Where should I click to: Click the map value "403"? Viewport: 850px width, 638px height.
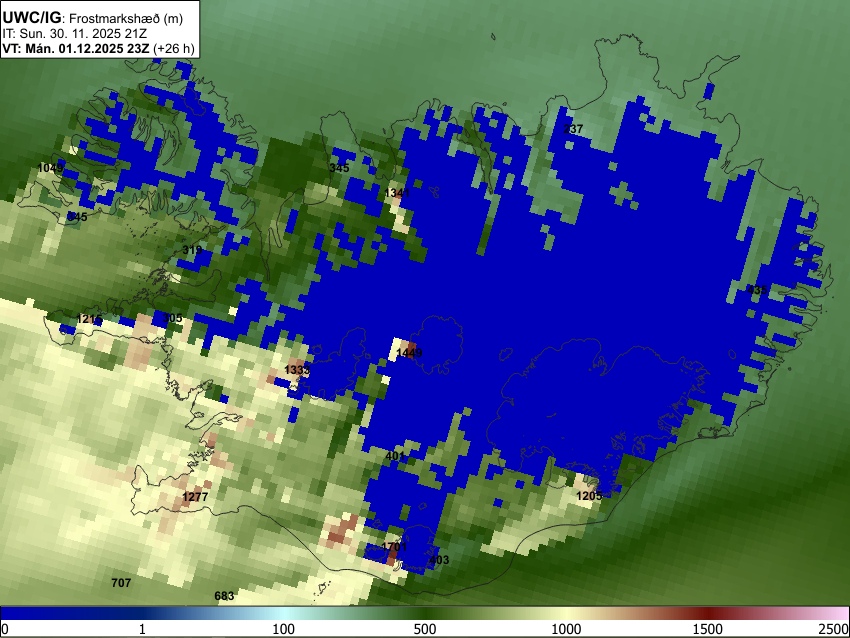439,560
